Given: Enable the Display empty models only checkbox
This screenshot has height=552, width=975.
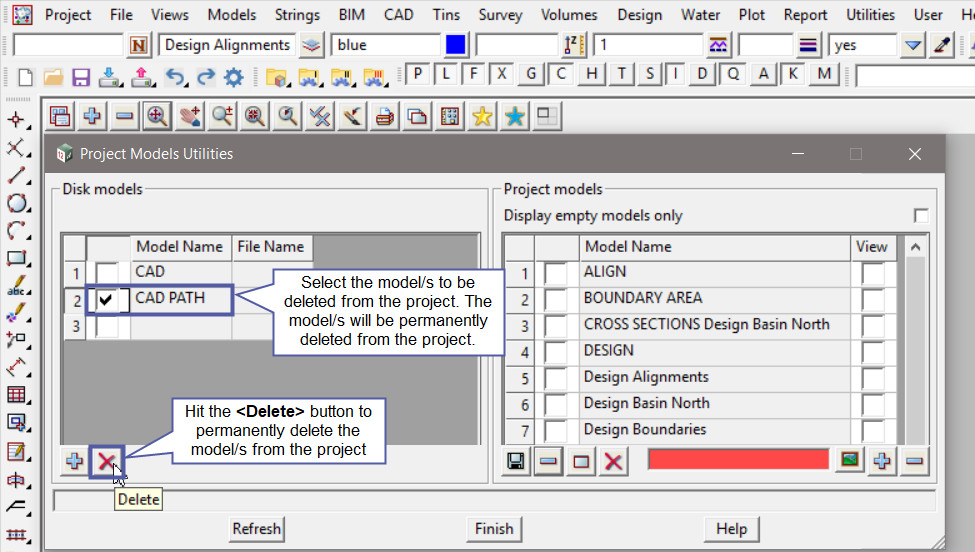Looking at the screenshot, I should pyautogui.click(x=920, y=216).
